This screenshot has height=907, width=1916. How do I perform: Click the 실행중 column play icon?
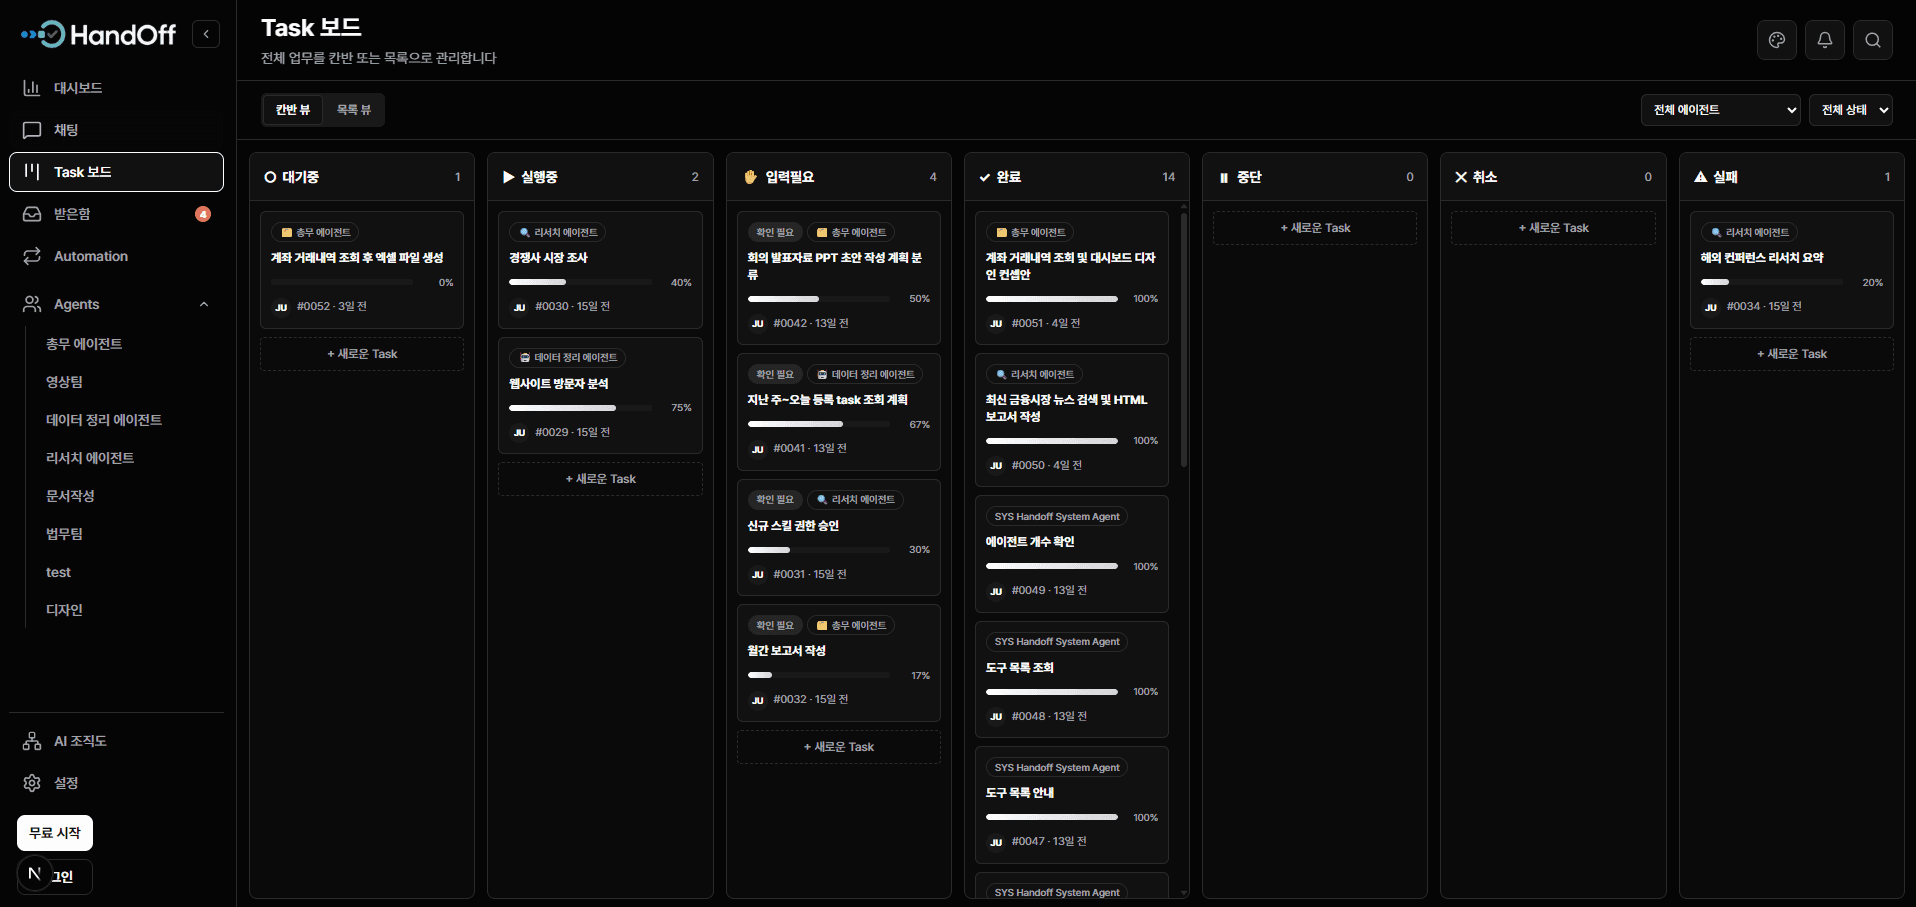(x=508, y=177)
